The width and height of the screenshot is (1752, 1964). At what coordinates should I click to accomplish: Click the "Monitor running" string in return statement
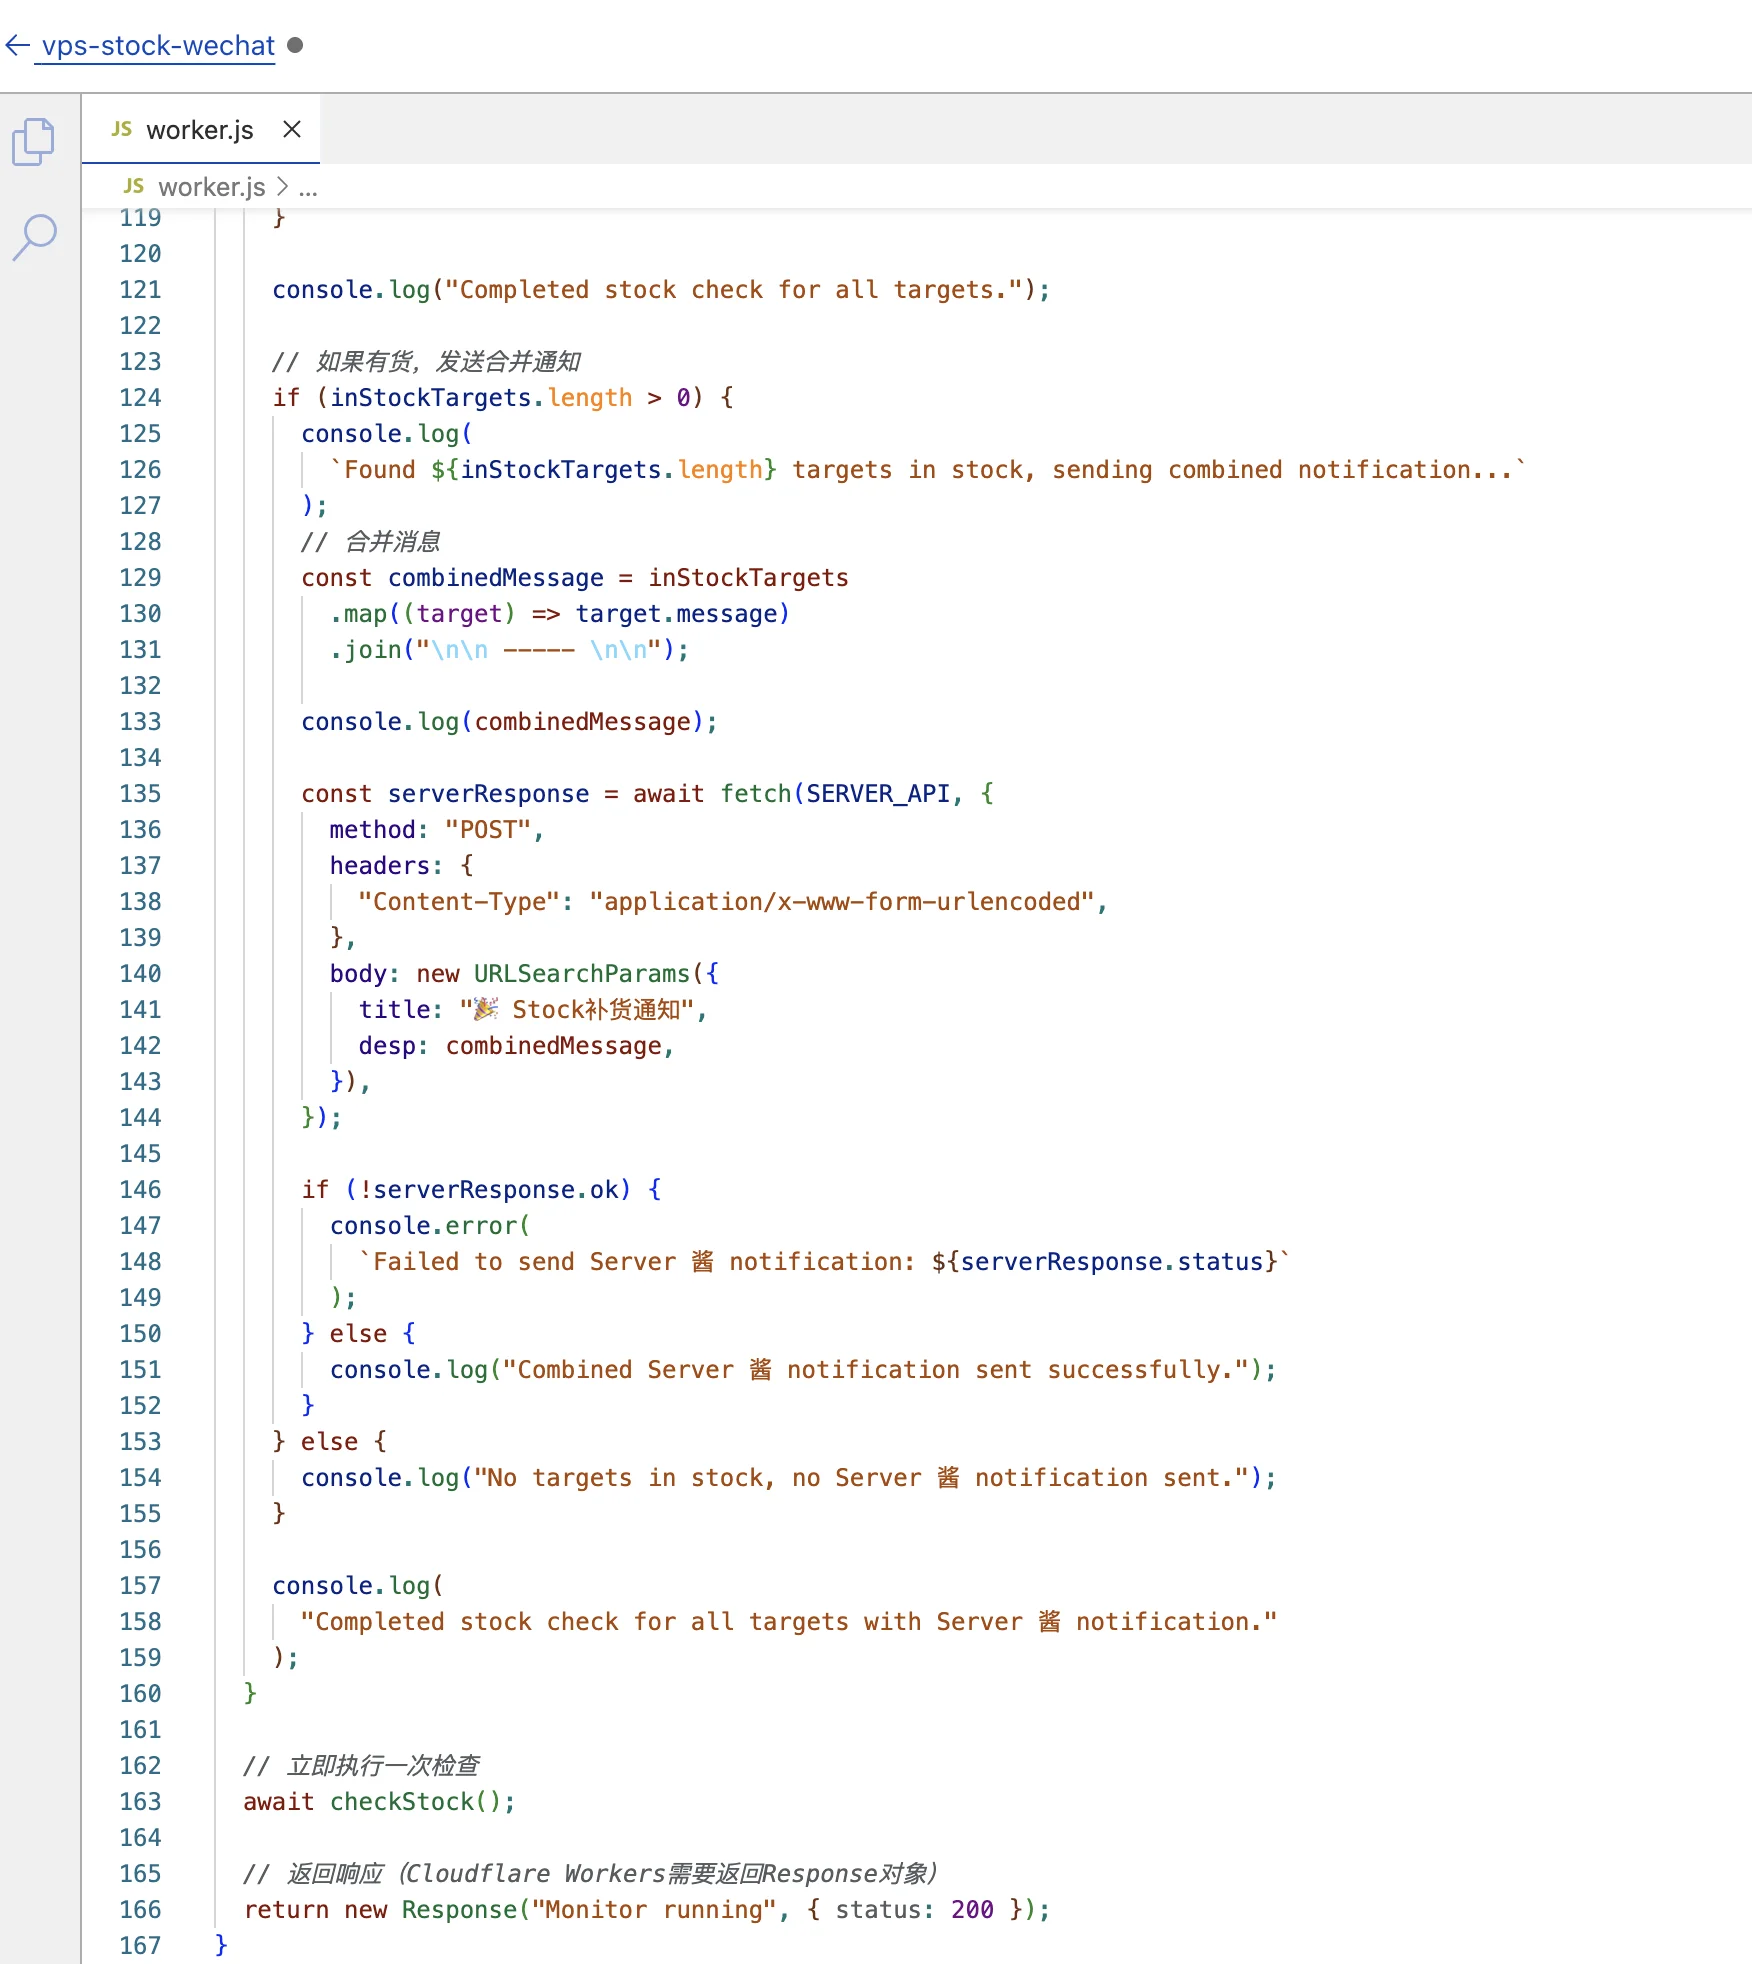click(653, 1910)
